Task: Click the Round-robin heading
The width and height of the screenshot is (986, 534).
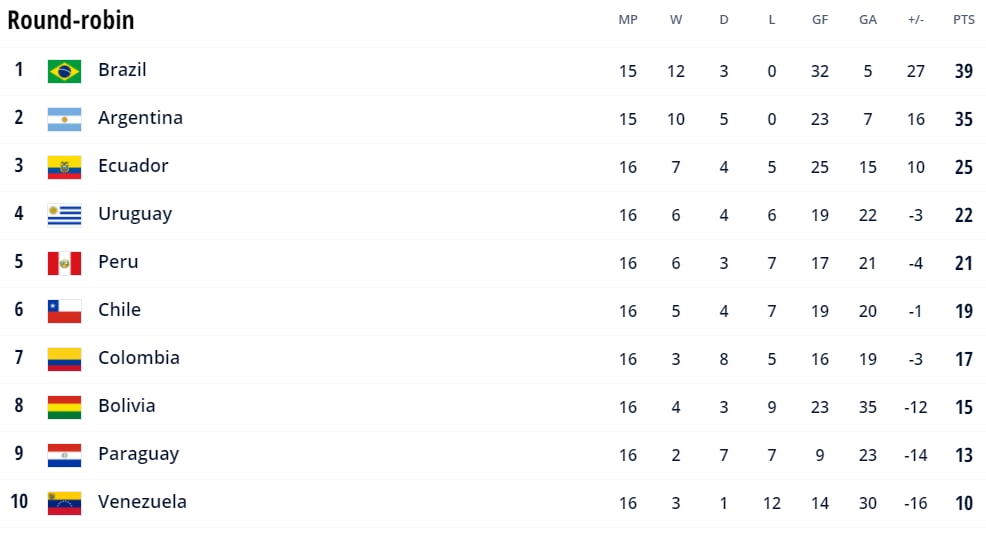Action: 71,20
